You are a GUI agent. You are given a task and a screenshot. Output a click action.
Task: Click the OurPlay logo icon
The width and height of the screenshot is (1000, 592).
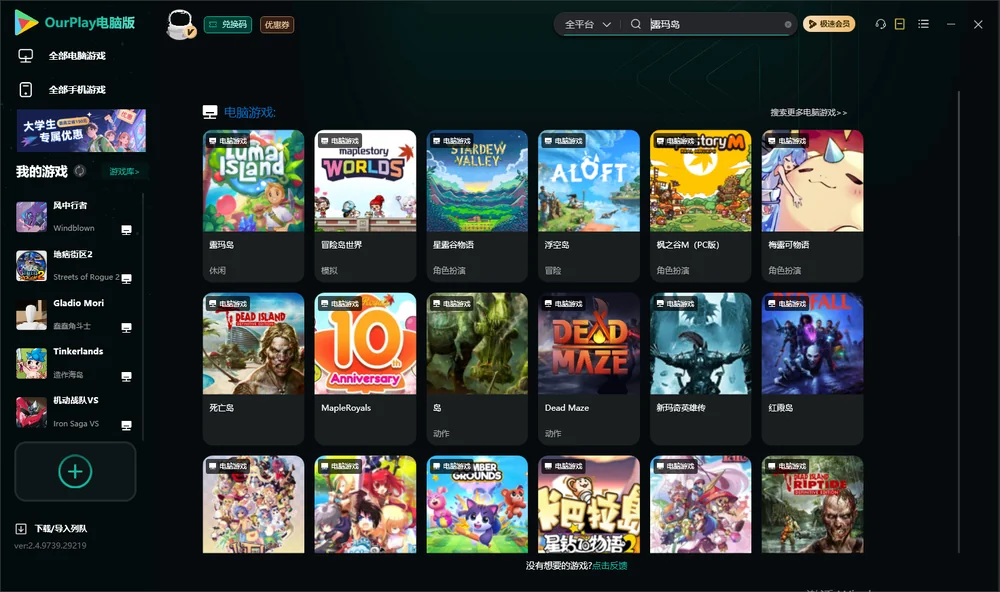coord(26,22)
